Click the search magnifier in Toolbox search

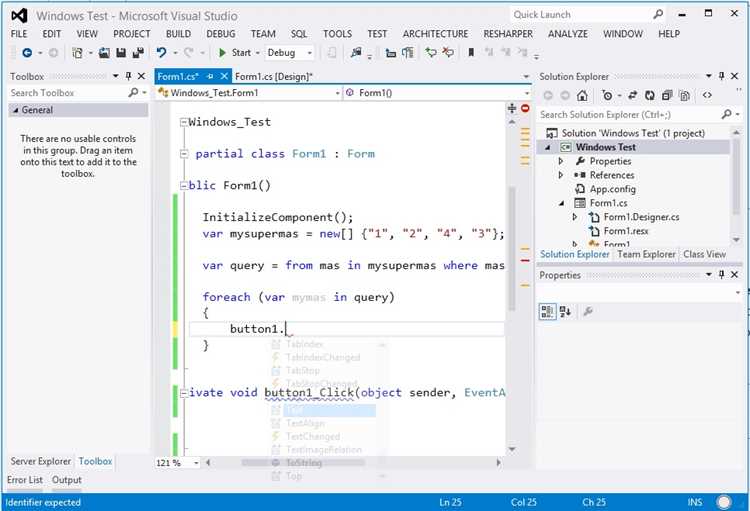[133, 92]
